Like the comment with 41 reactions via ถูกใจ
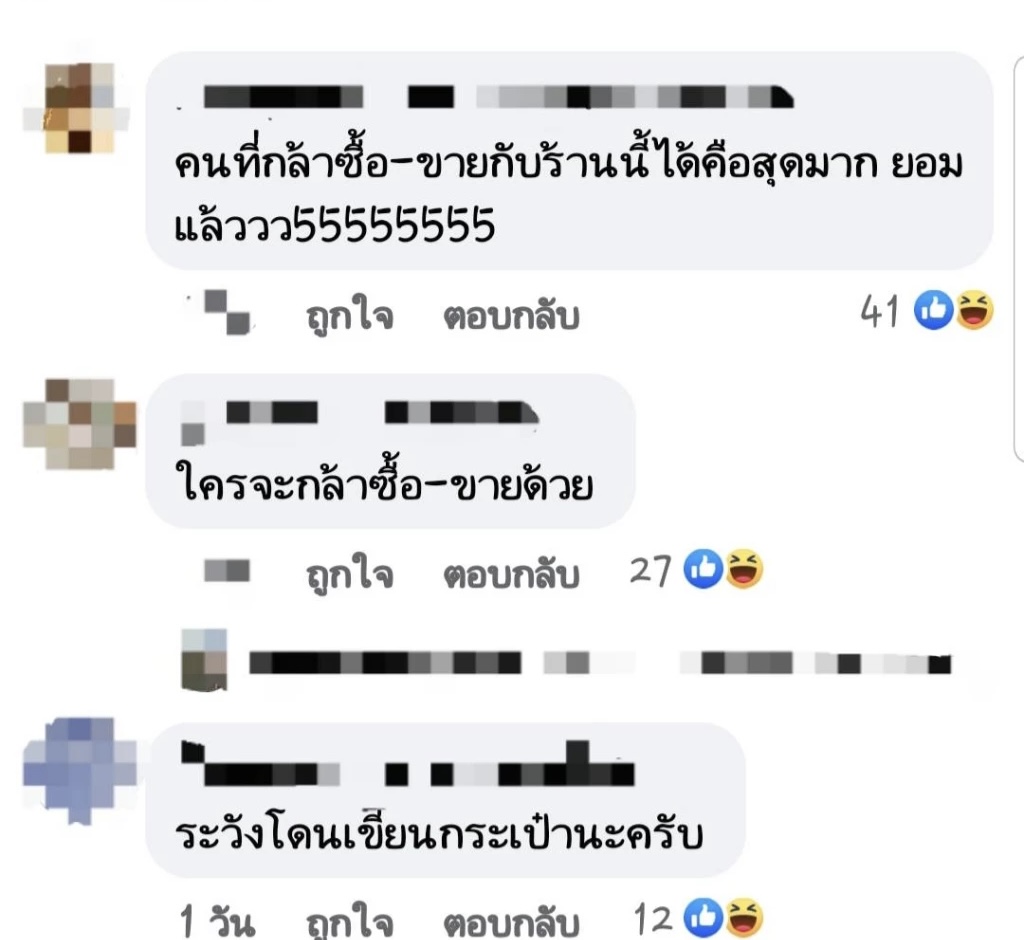 350,316
